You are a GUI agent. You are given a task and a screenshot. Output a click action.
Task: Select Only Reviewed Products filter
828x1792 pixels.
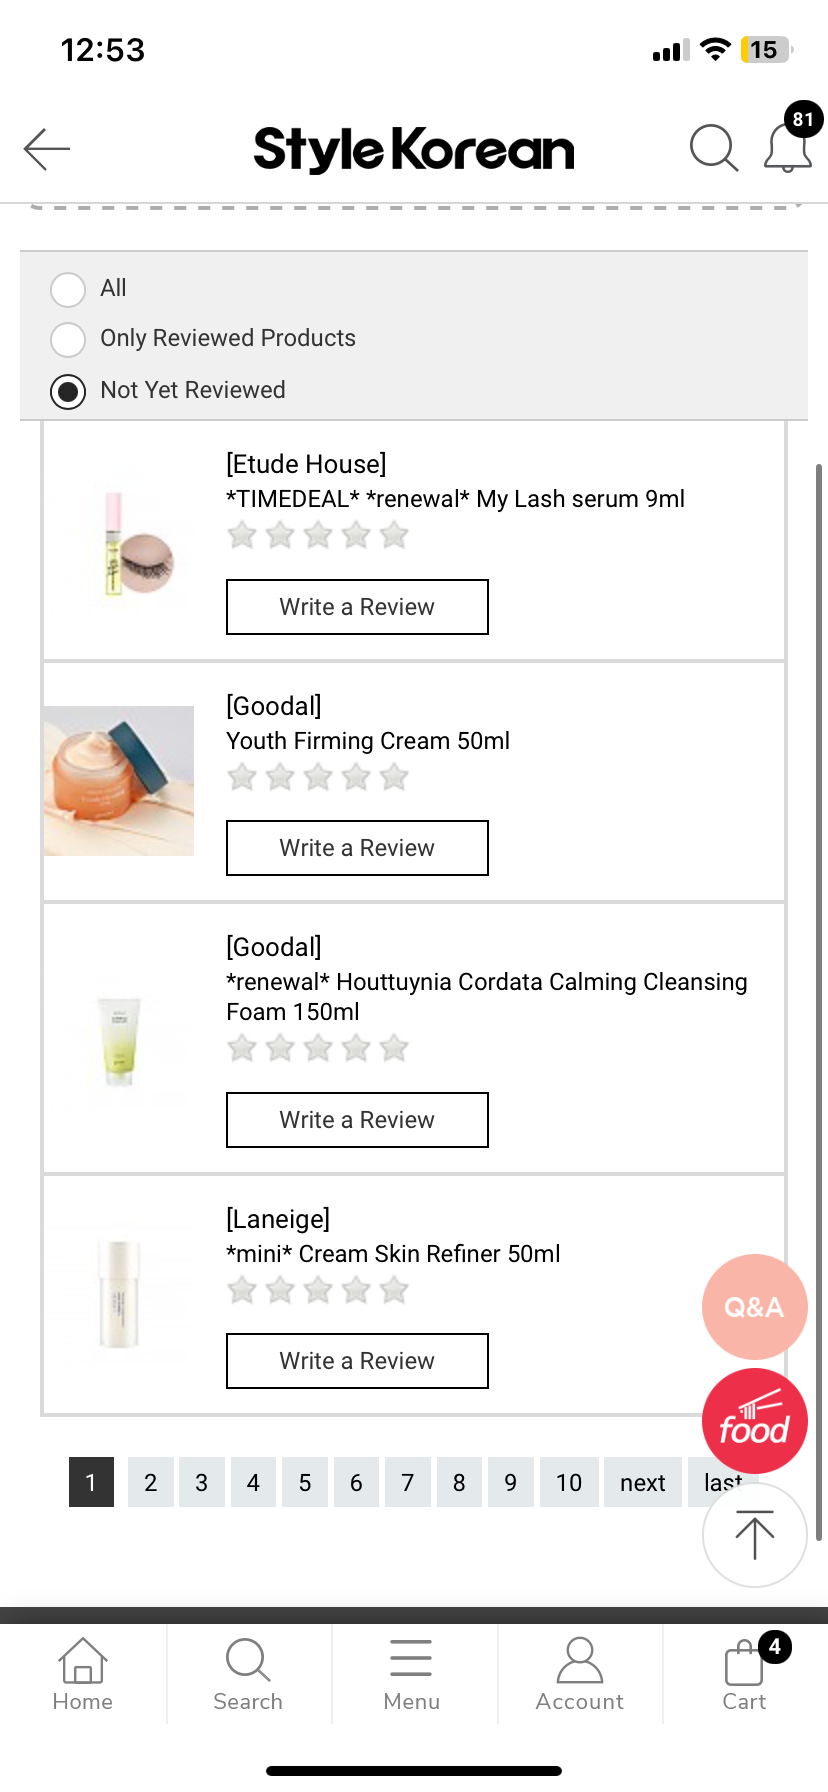(x=68, y=339)
